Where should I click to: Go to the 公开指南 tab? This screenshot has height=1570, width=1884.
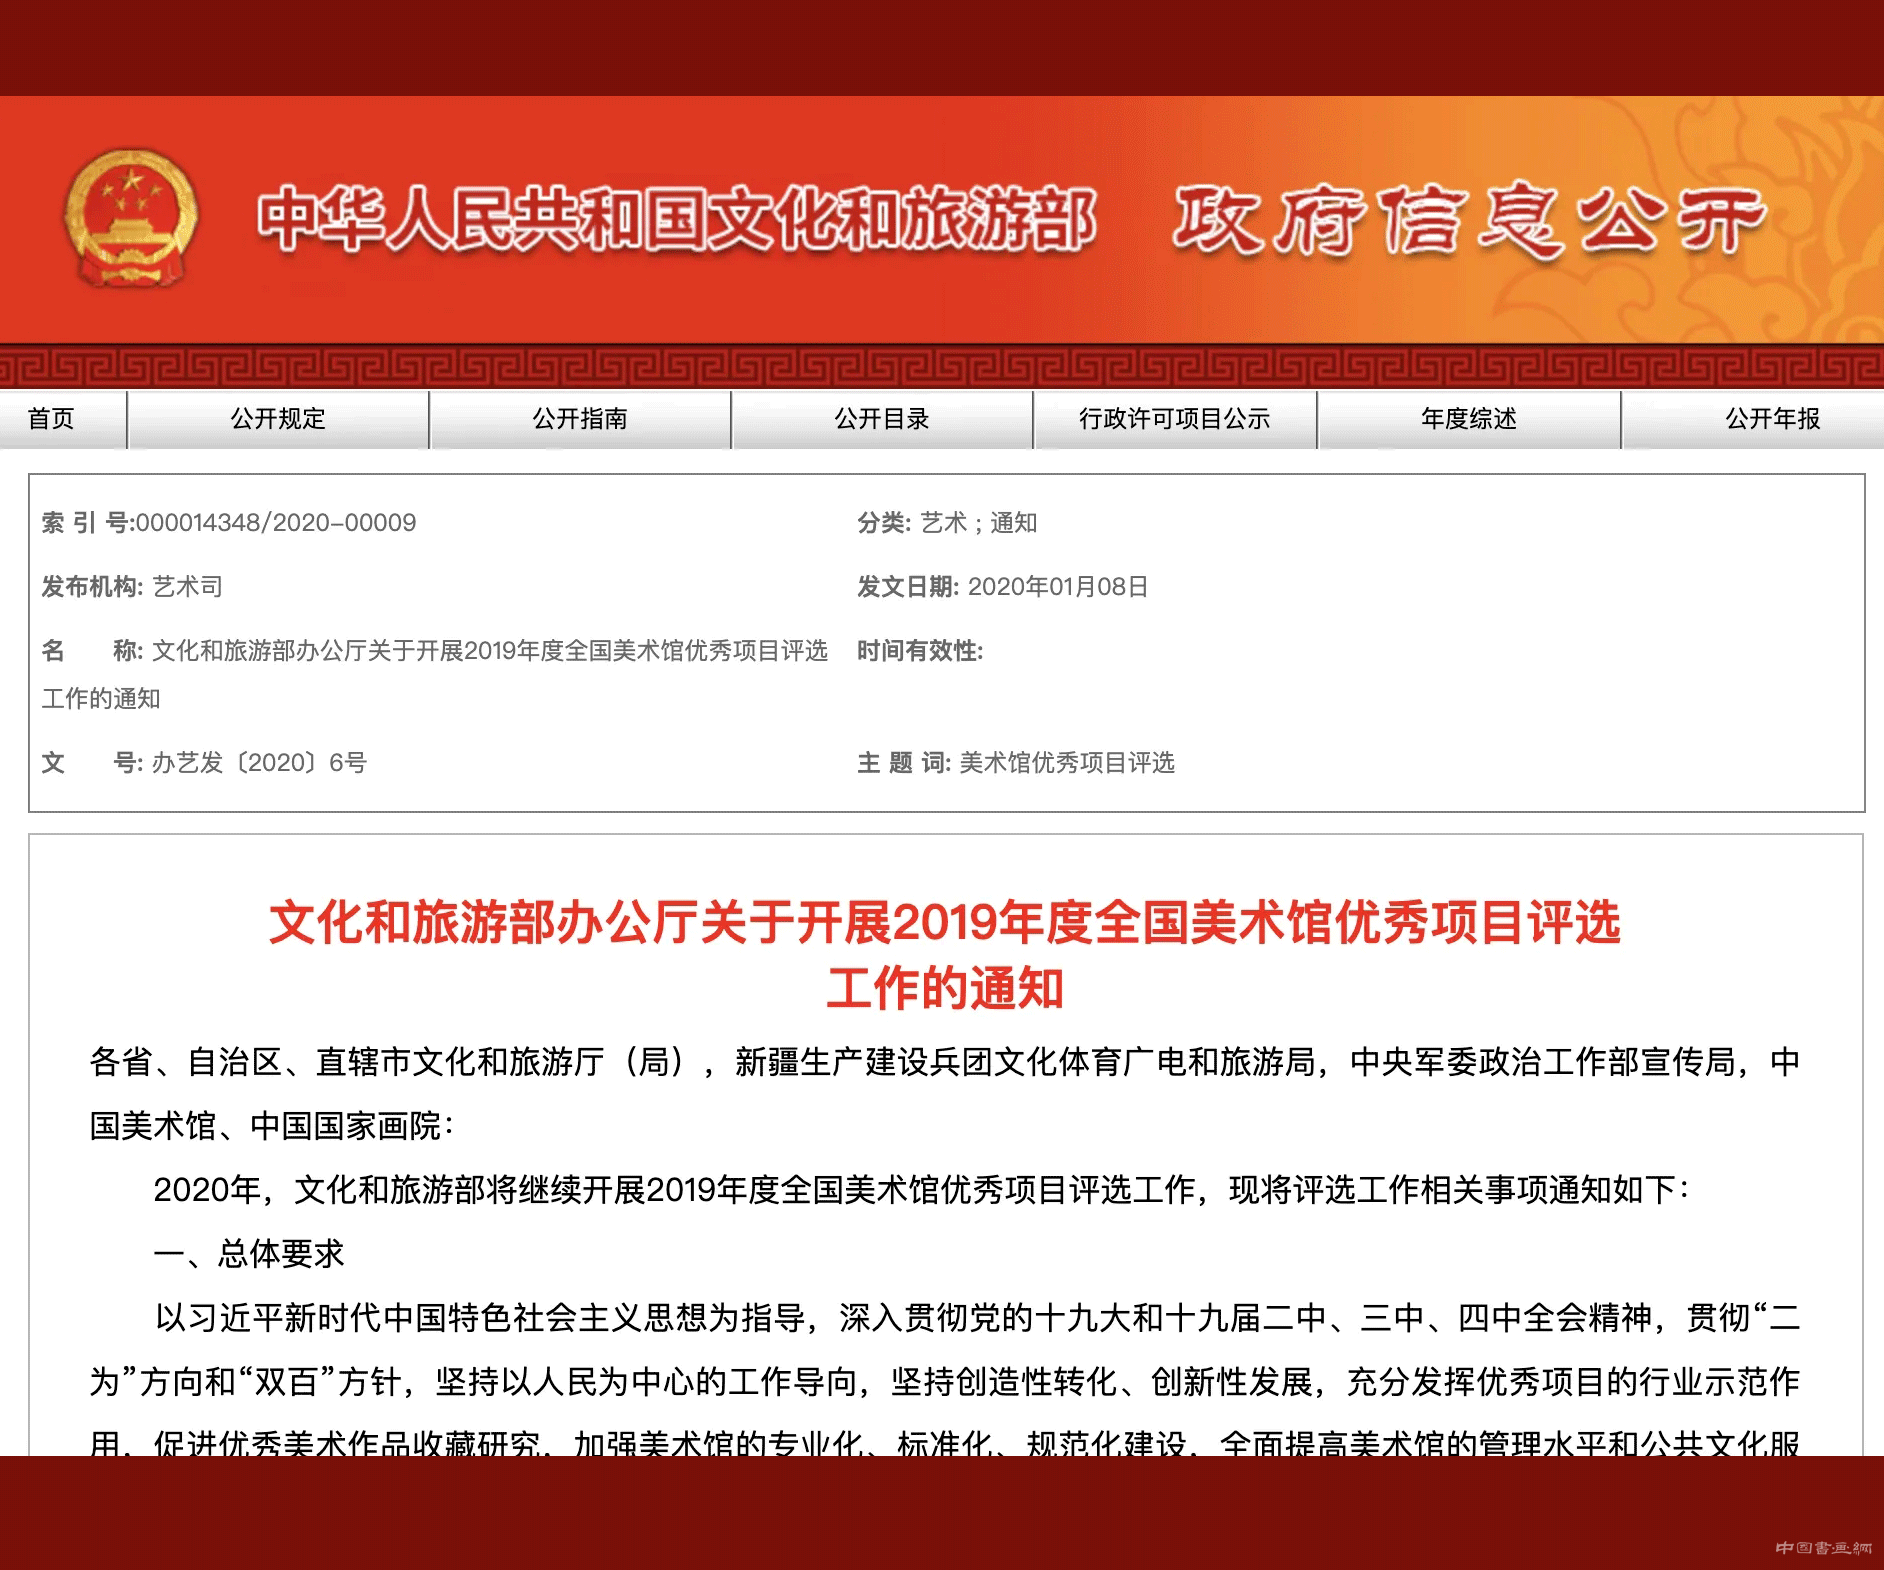tap(580, 419)
